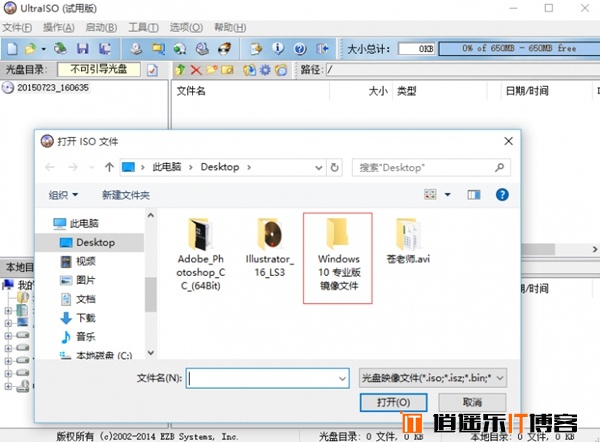This screenshot has width=600, height=442.
Task: Click the icon right of the gear icon
Action: point(281,70)
